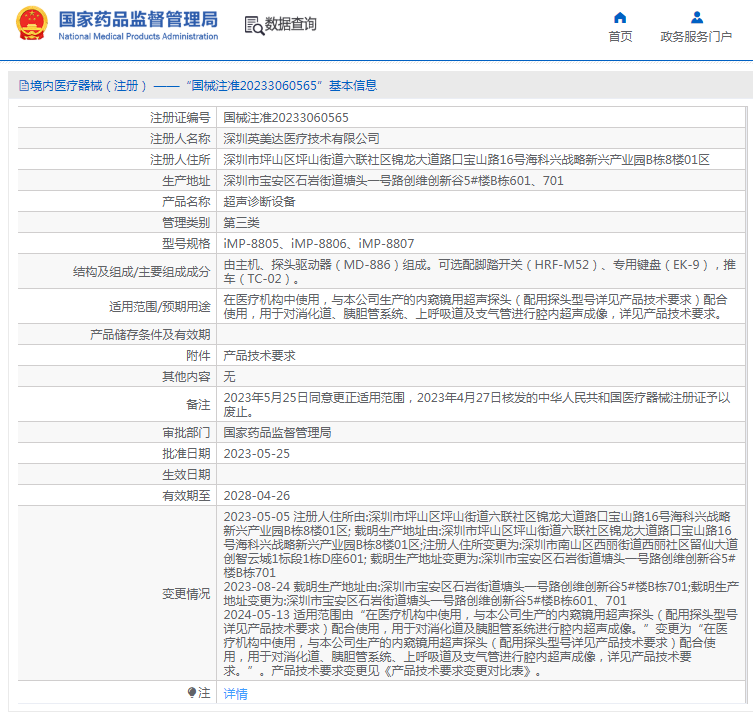Click the 国家药品监督管理局 site title
The image size is (753, 714).
pyautogui.click(x=137, y=19)
